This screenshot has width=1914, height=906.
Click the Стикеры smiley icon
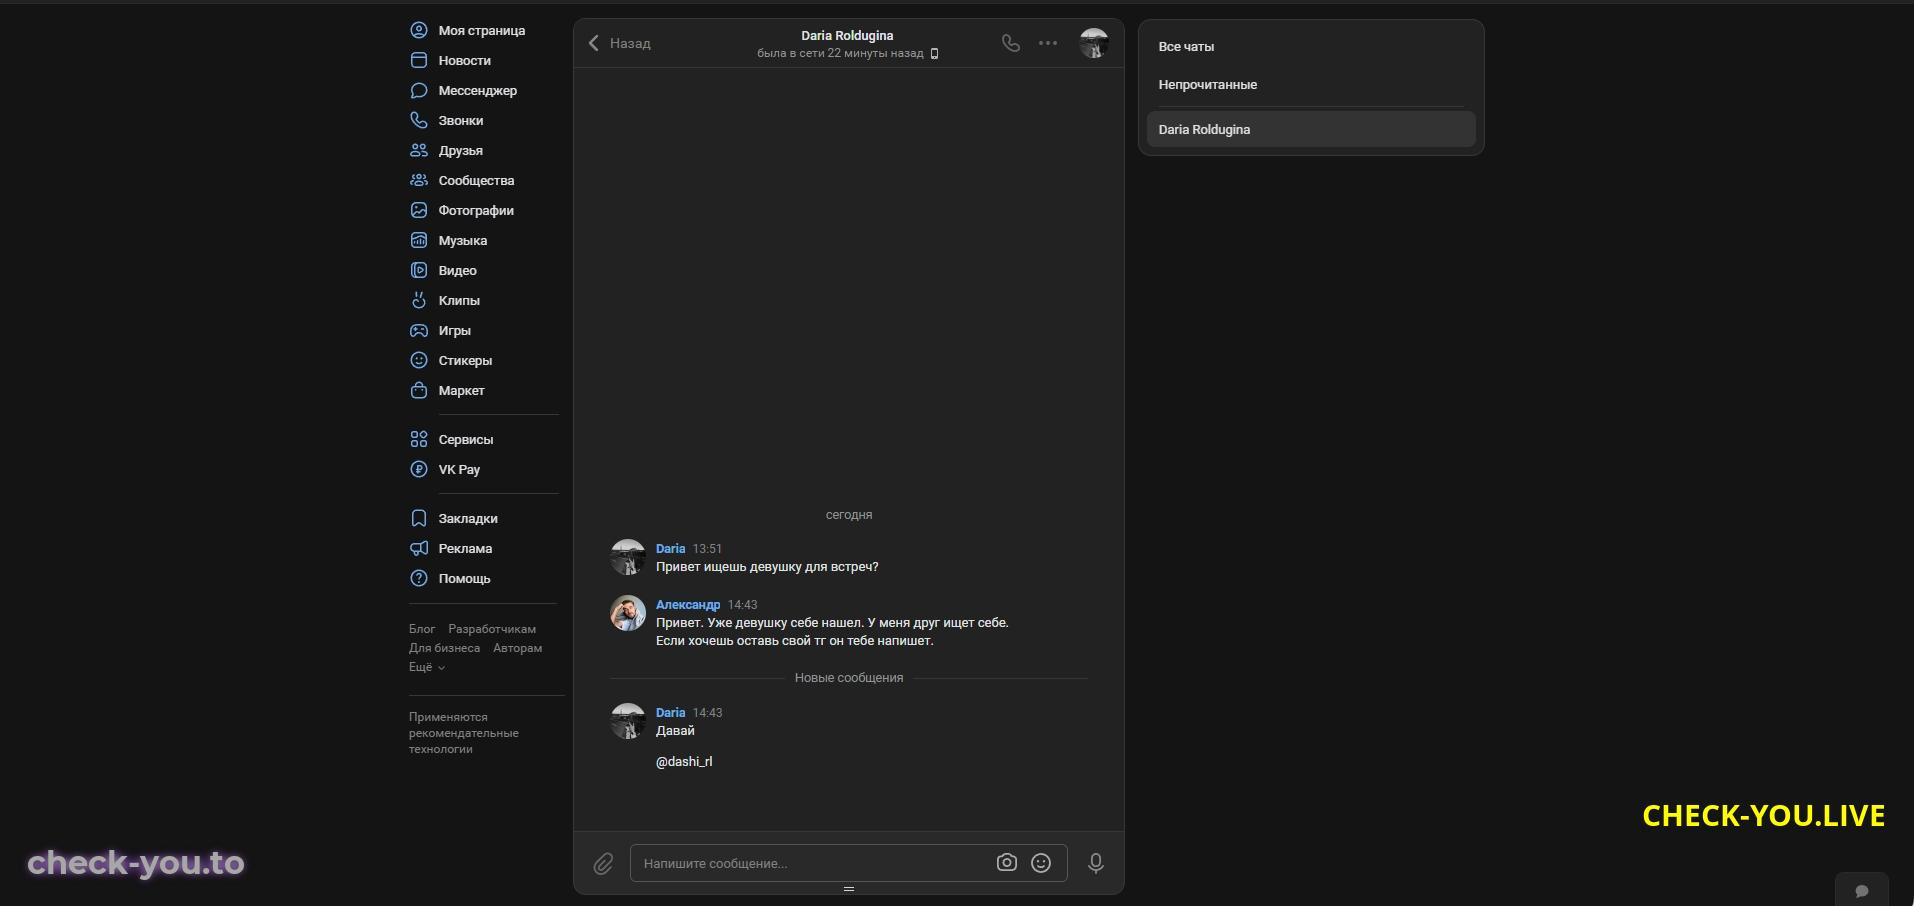[419, 361]
